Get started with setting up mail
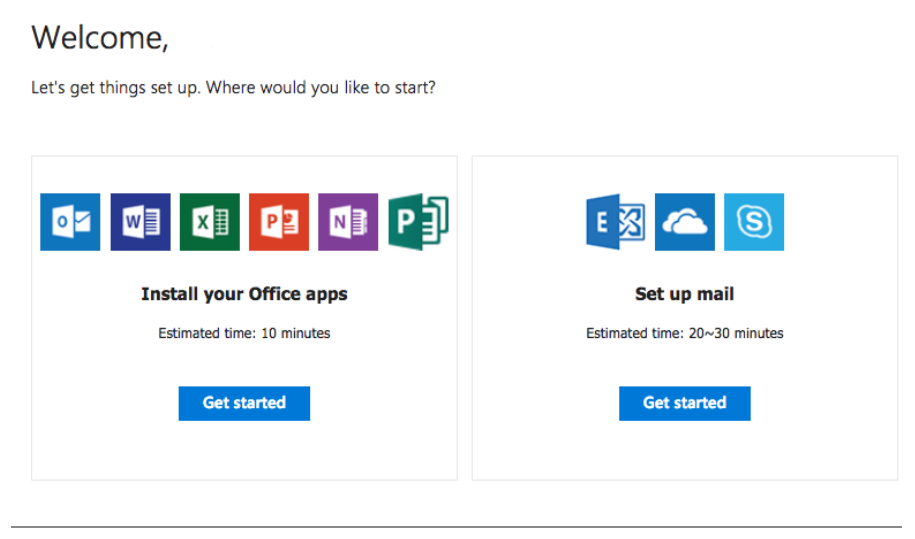The height and width of the screenshot is (539, 915). tap(684, 403)
